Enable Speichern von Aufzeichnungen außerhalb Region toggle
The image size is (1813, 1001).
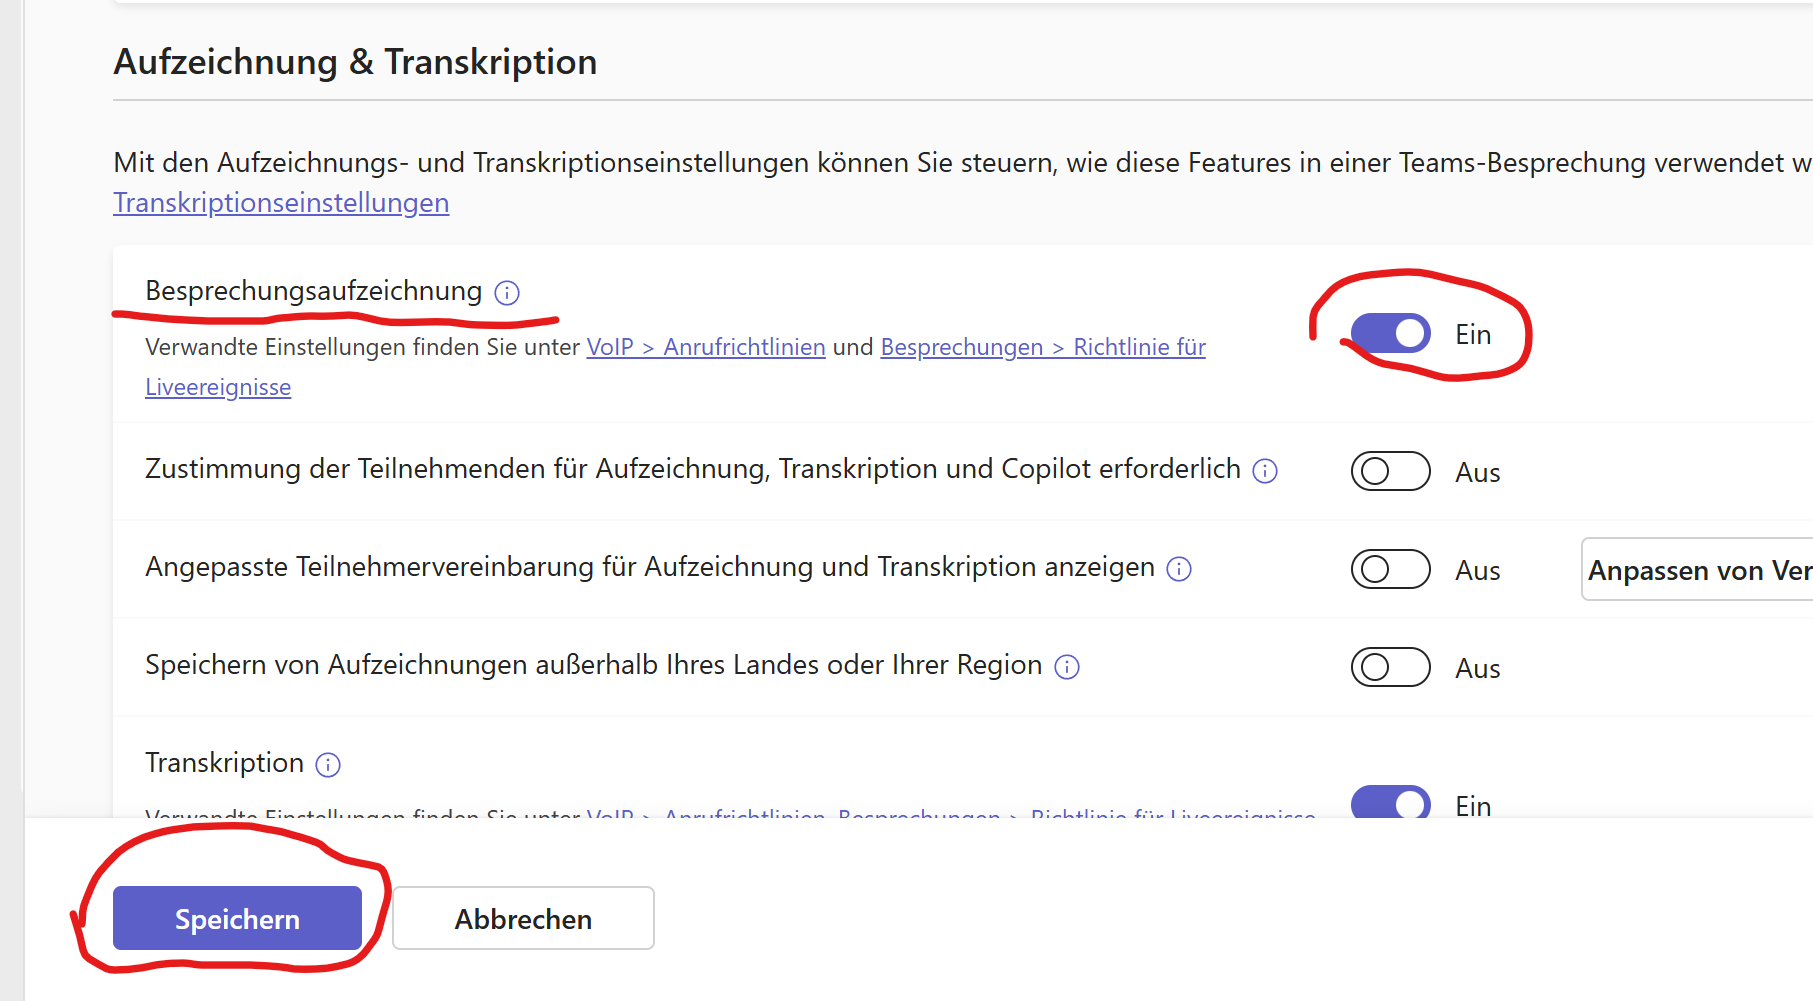(1390, 667)
